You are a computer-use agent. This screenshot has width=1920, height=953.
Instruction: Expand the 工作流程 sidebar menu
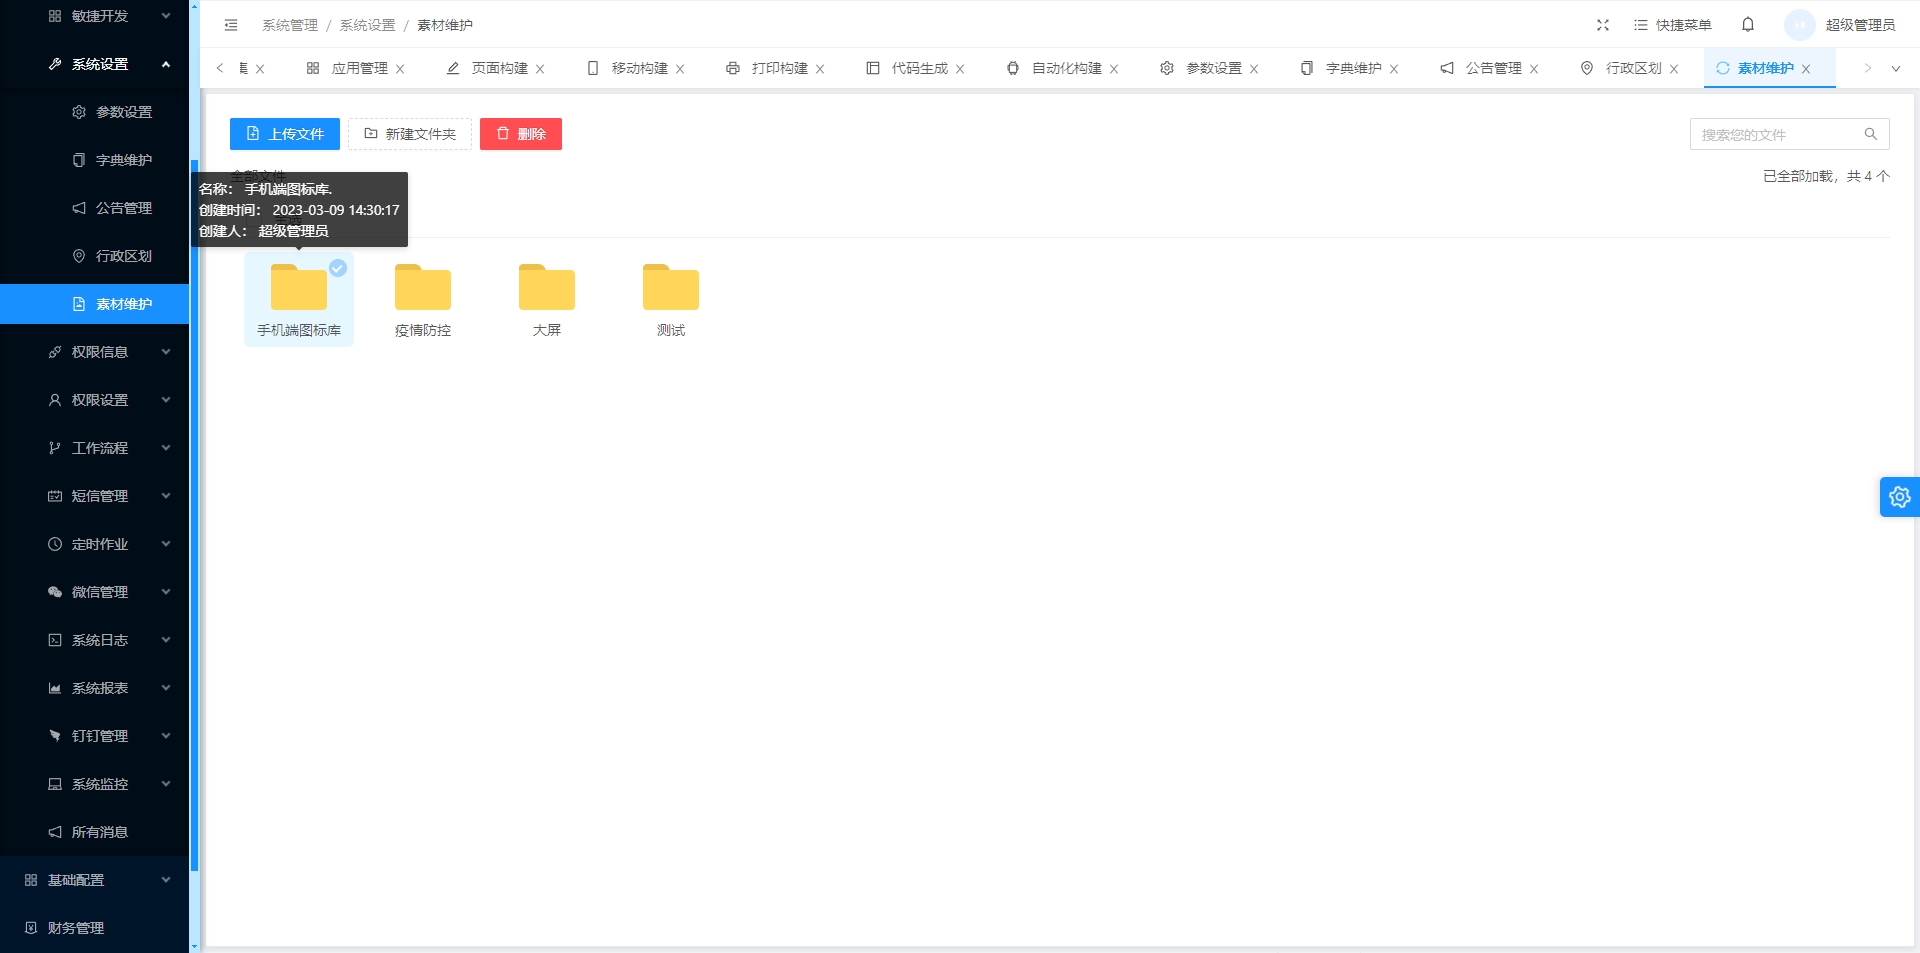(x=100, y=448)
